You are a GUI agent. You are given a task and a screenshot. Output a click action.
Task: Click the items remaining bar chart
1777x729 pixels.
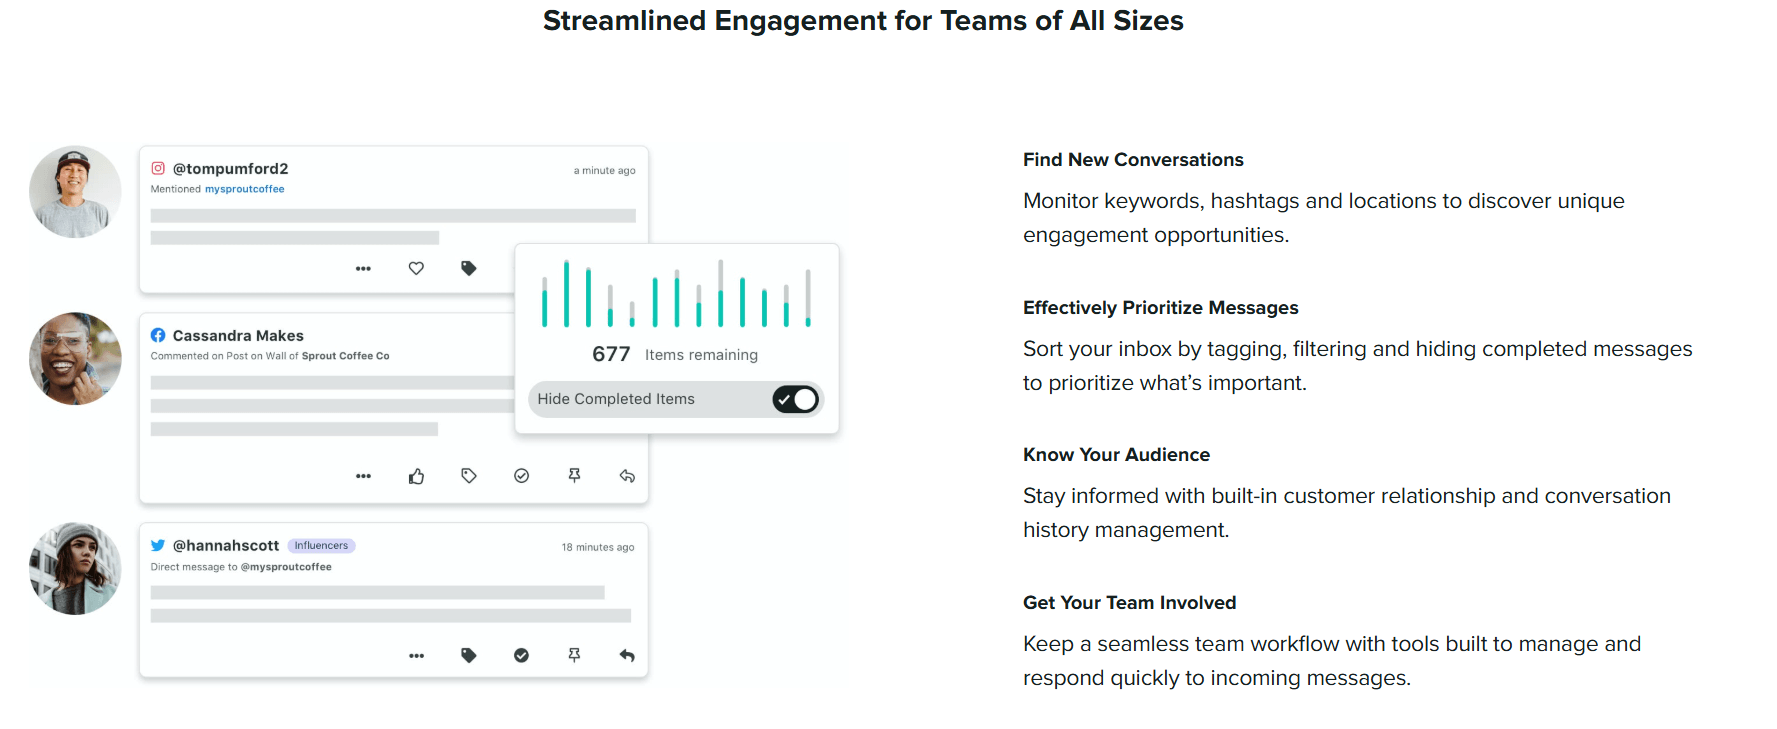(x=676, y=293)
